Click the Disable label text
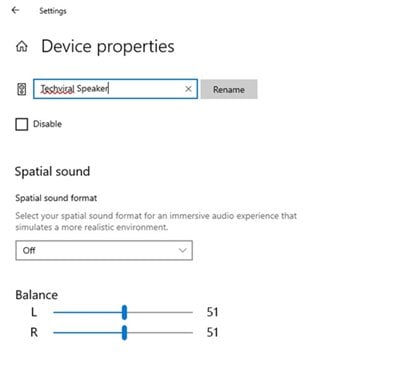Viewport: 400px width, 387px height. tap(47, 124)
